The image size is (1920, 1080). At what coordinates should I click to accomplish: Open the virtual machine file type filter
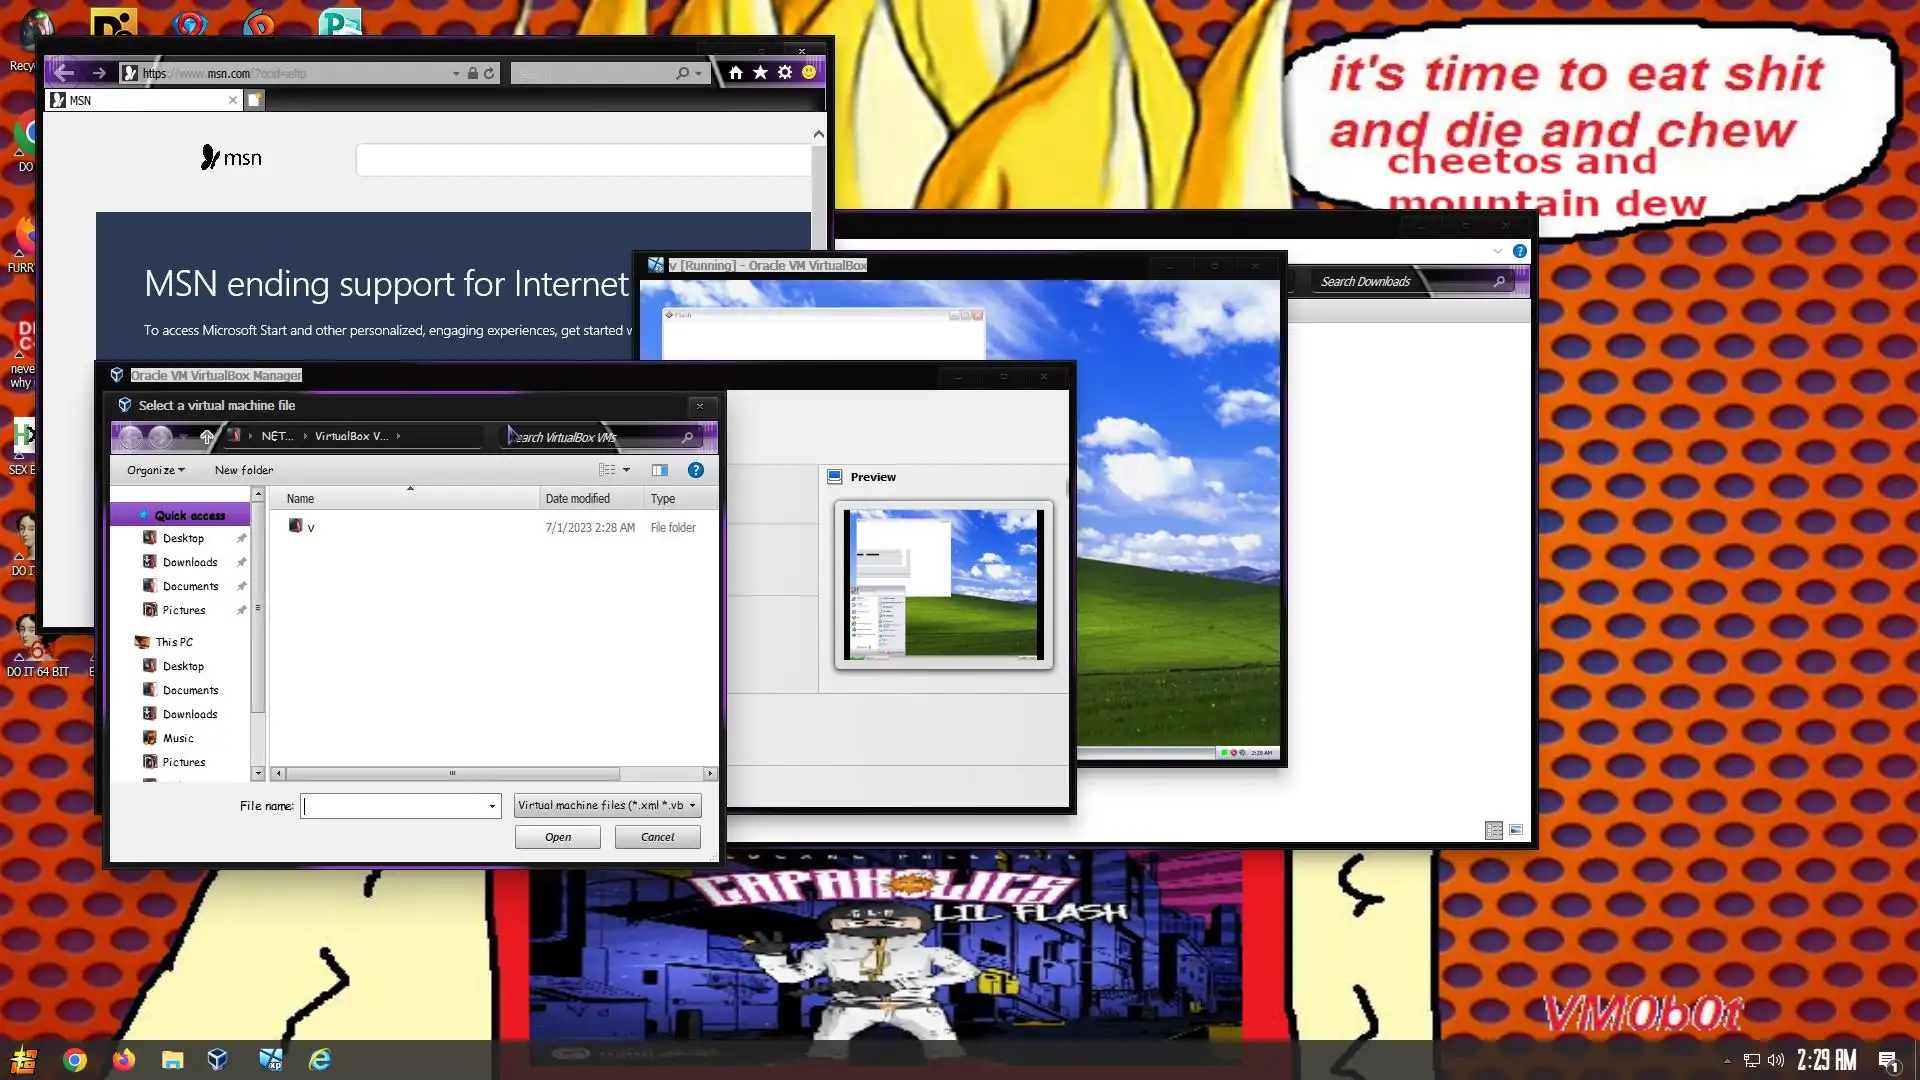[x=607, y=805]
